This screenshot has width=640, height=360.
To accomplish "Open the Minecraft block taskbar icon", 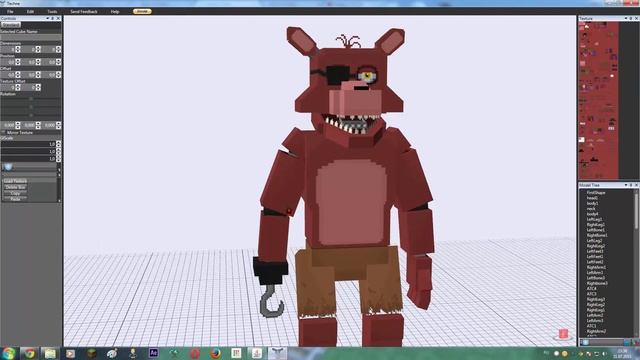I will [x=91, y=353].
